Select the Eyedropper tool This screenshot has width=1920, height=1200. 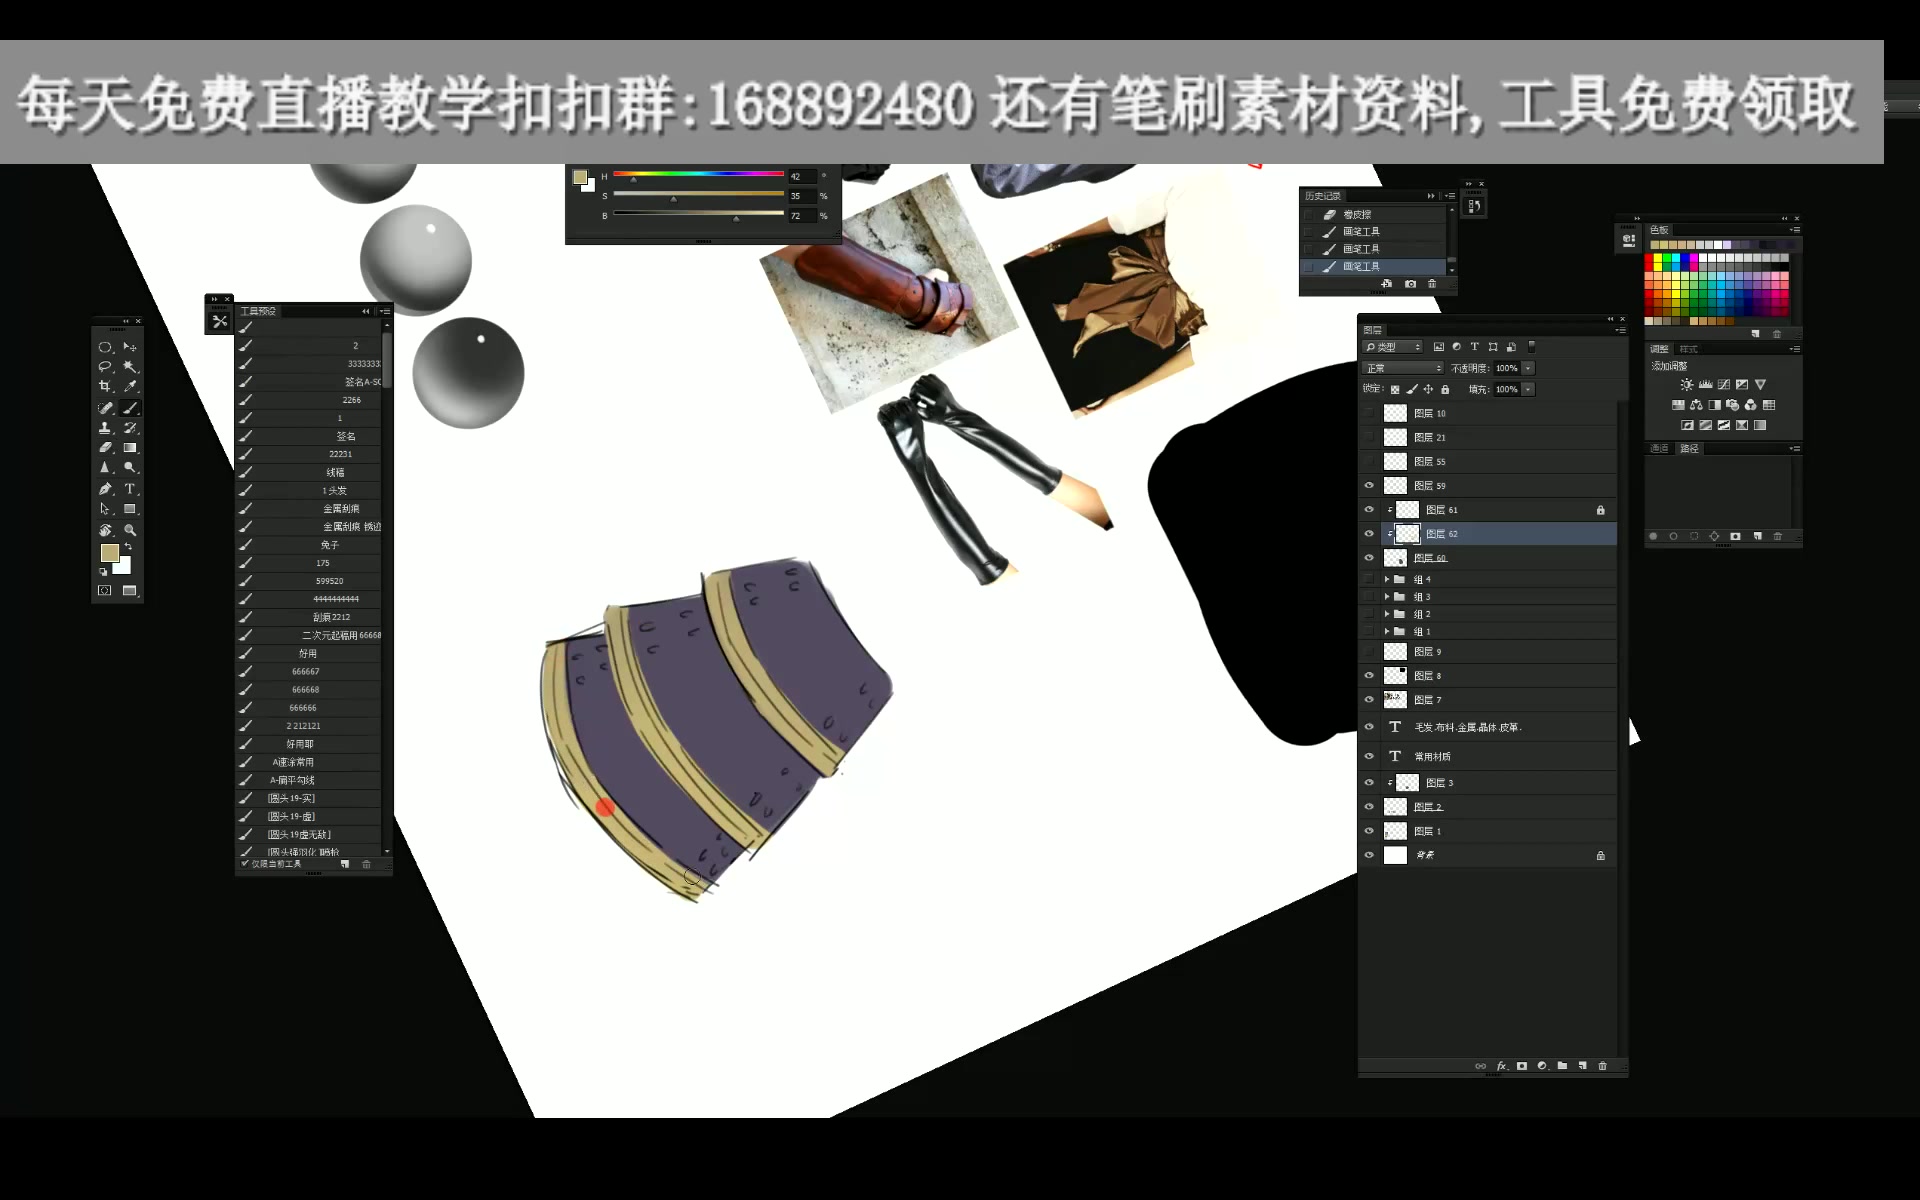click(130, 387)
